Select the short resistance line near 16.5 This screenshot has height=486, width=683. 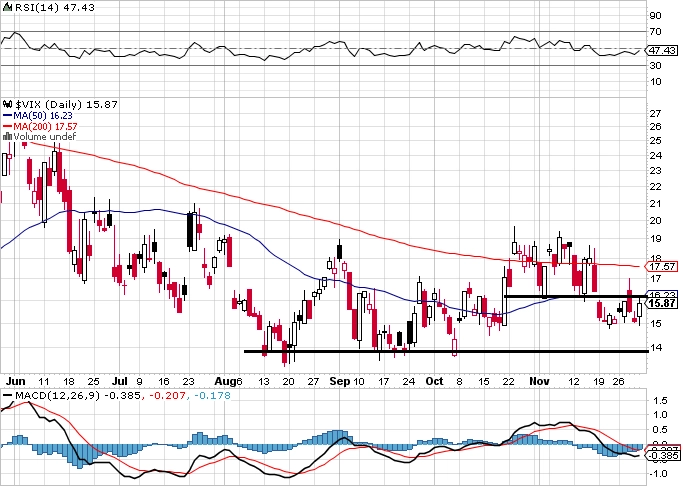pyautogui.click(x=570, y=296)
